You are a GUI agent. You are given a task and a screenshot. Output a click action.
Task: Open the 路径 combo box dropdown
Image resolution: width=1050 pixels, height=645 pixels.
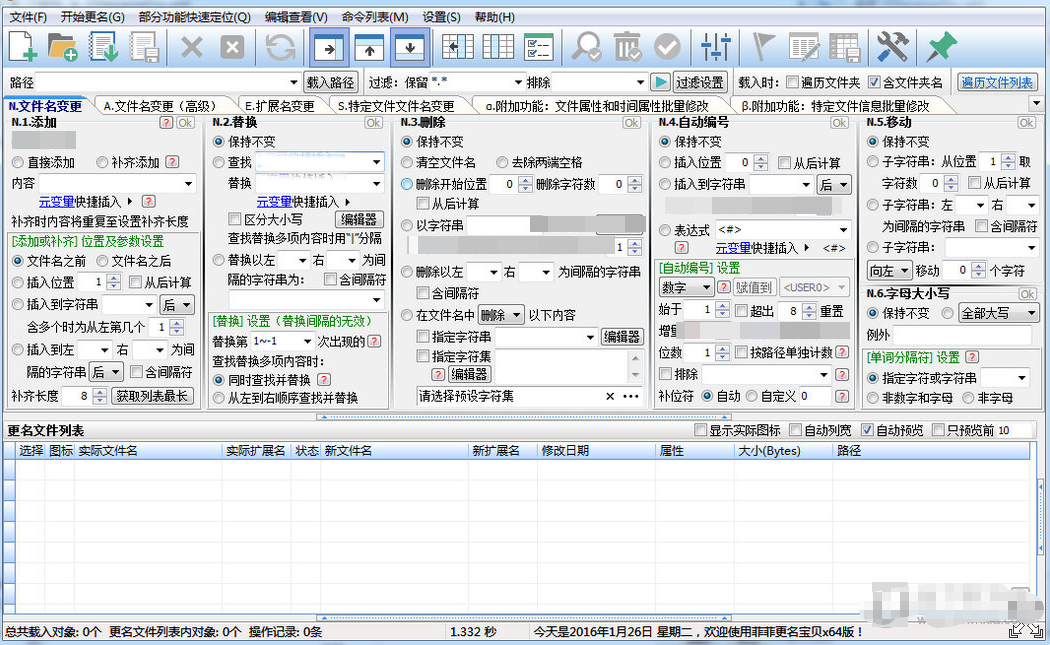pyautogui.click(x=293, y=82)
